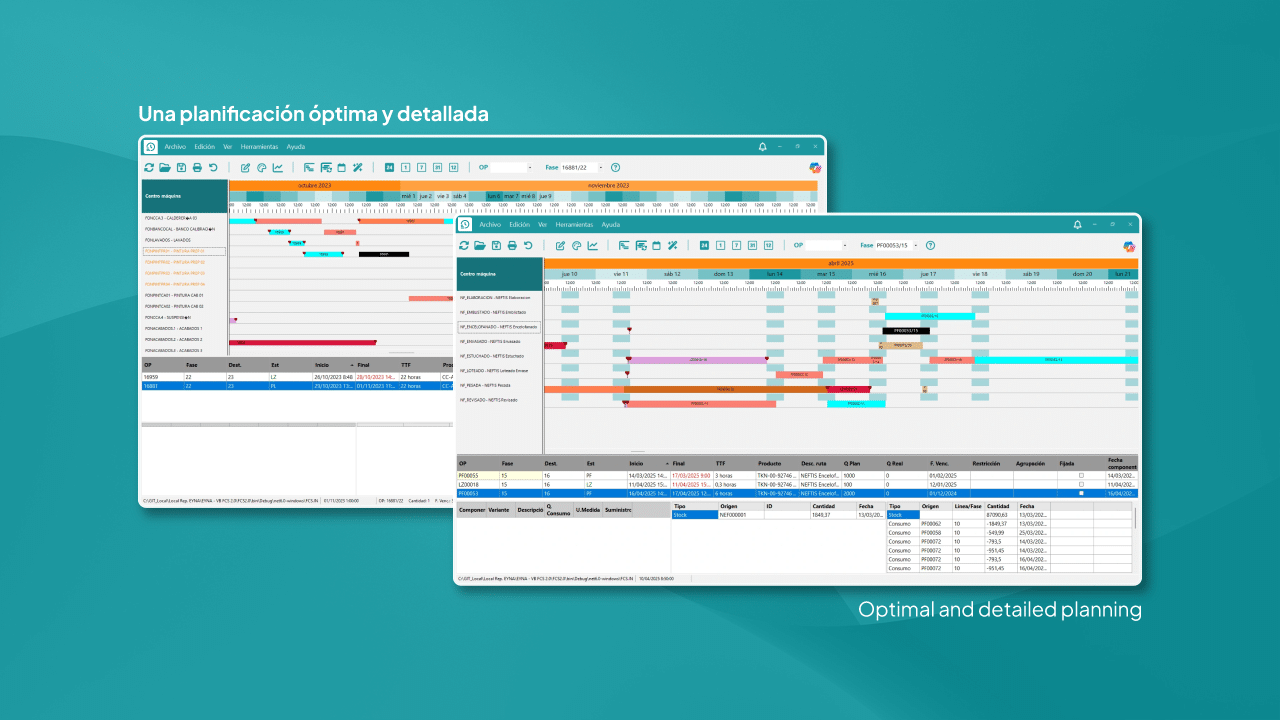The image size is (1280, 720).
Task: Open the Archivo menu in the back window
Action: 175,147
